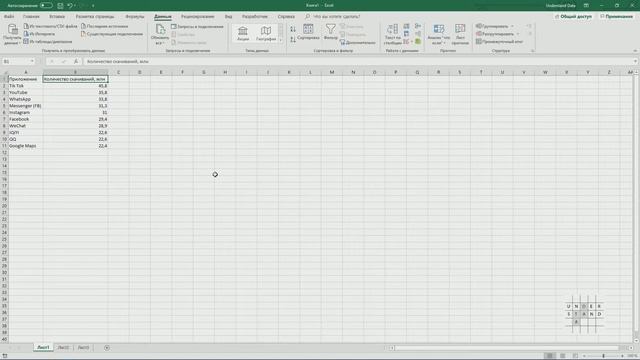Click the Undo arrow in title bar

[70, 6]
